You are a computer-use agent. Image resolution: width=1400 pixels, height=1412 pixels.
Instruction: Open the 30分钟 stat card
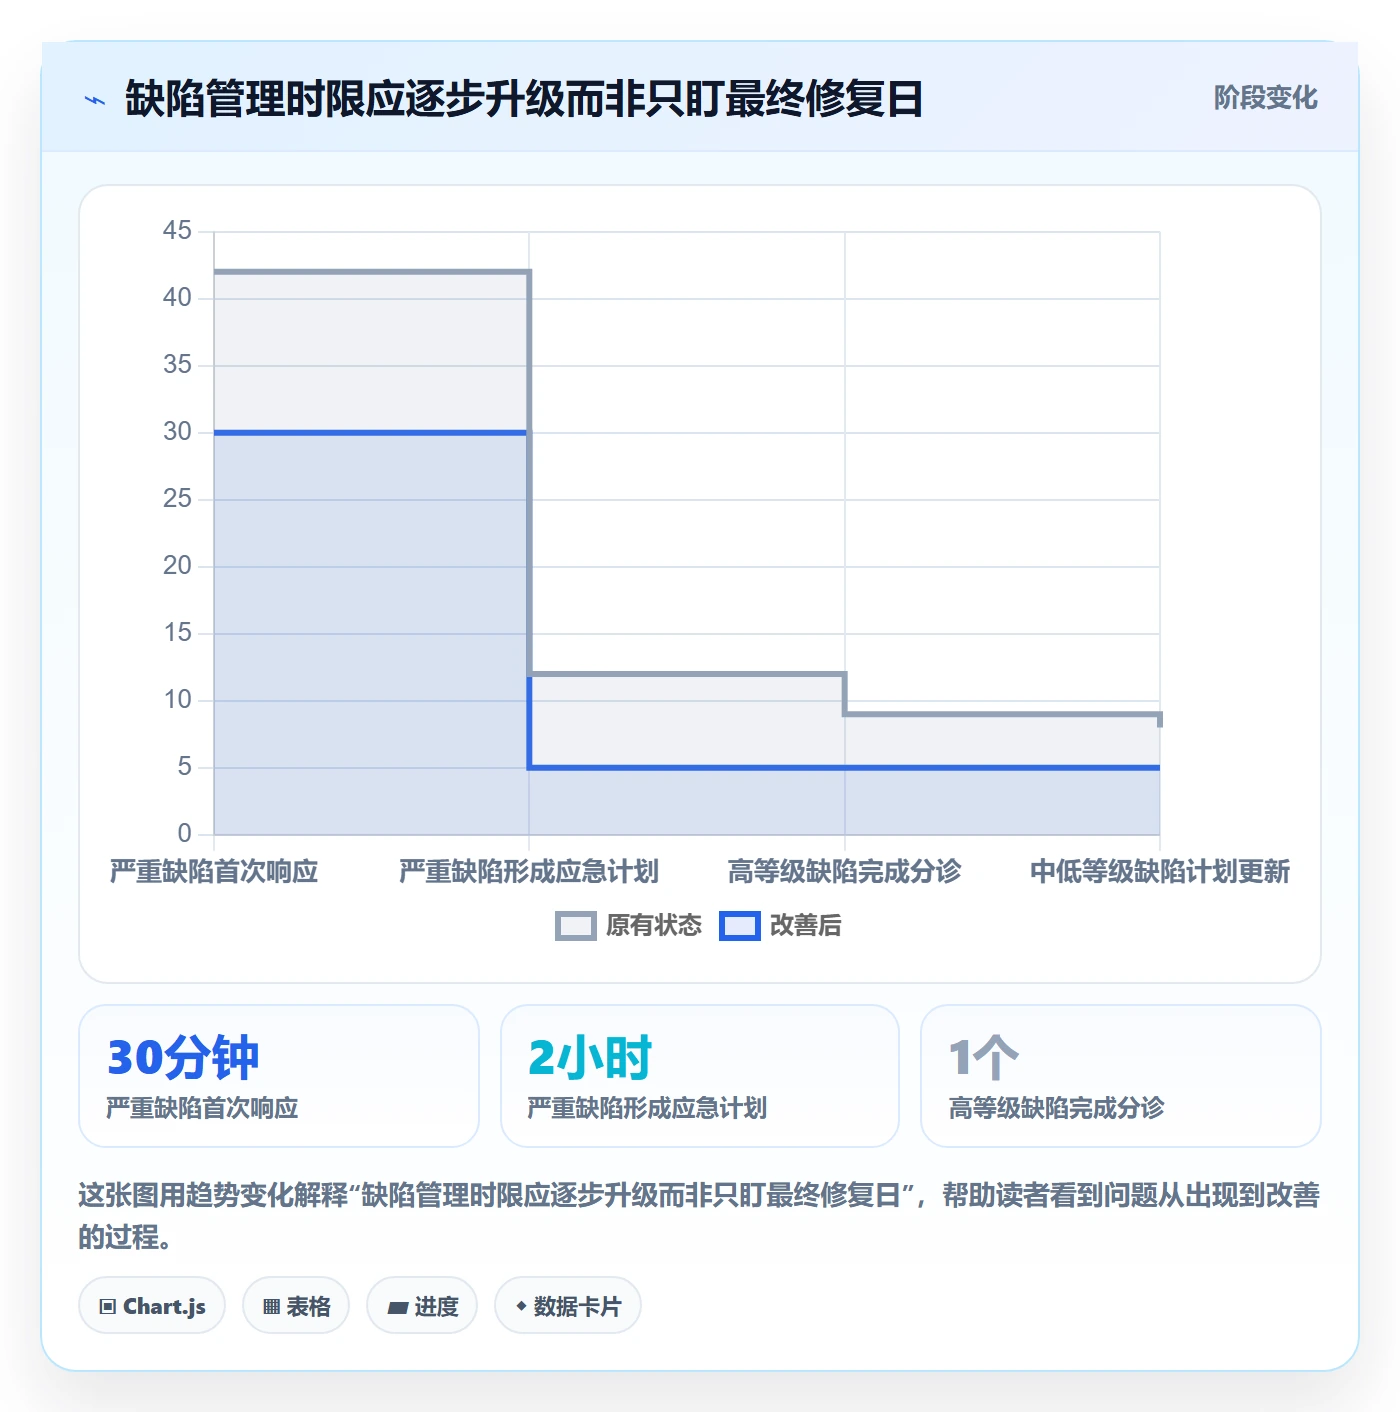point(279,1076)
